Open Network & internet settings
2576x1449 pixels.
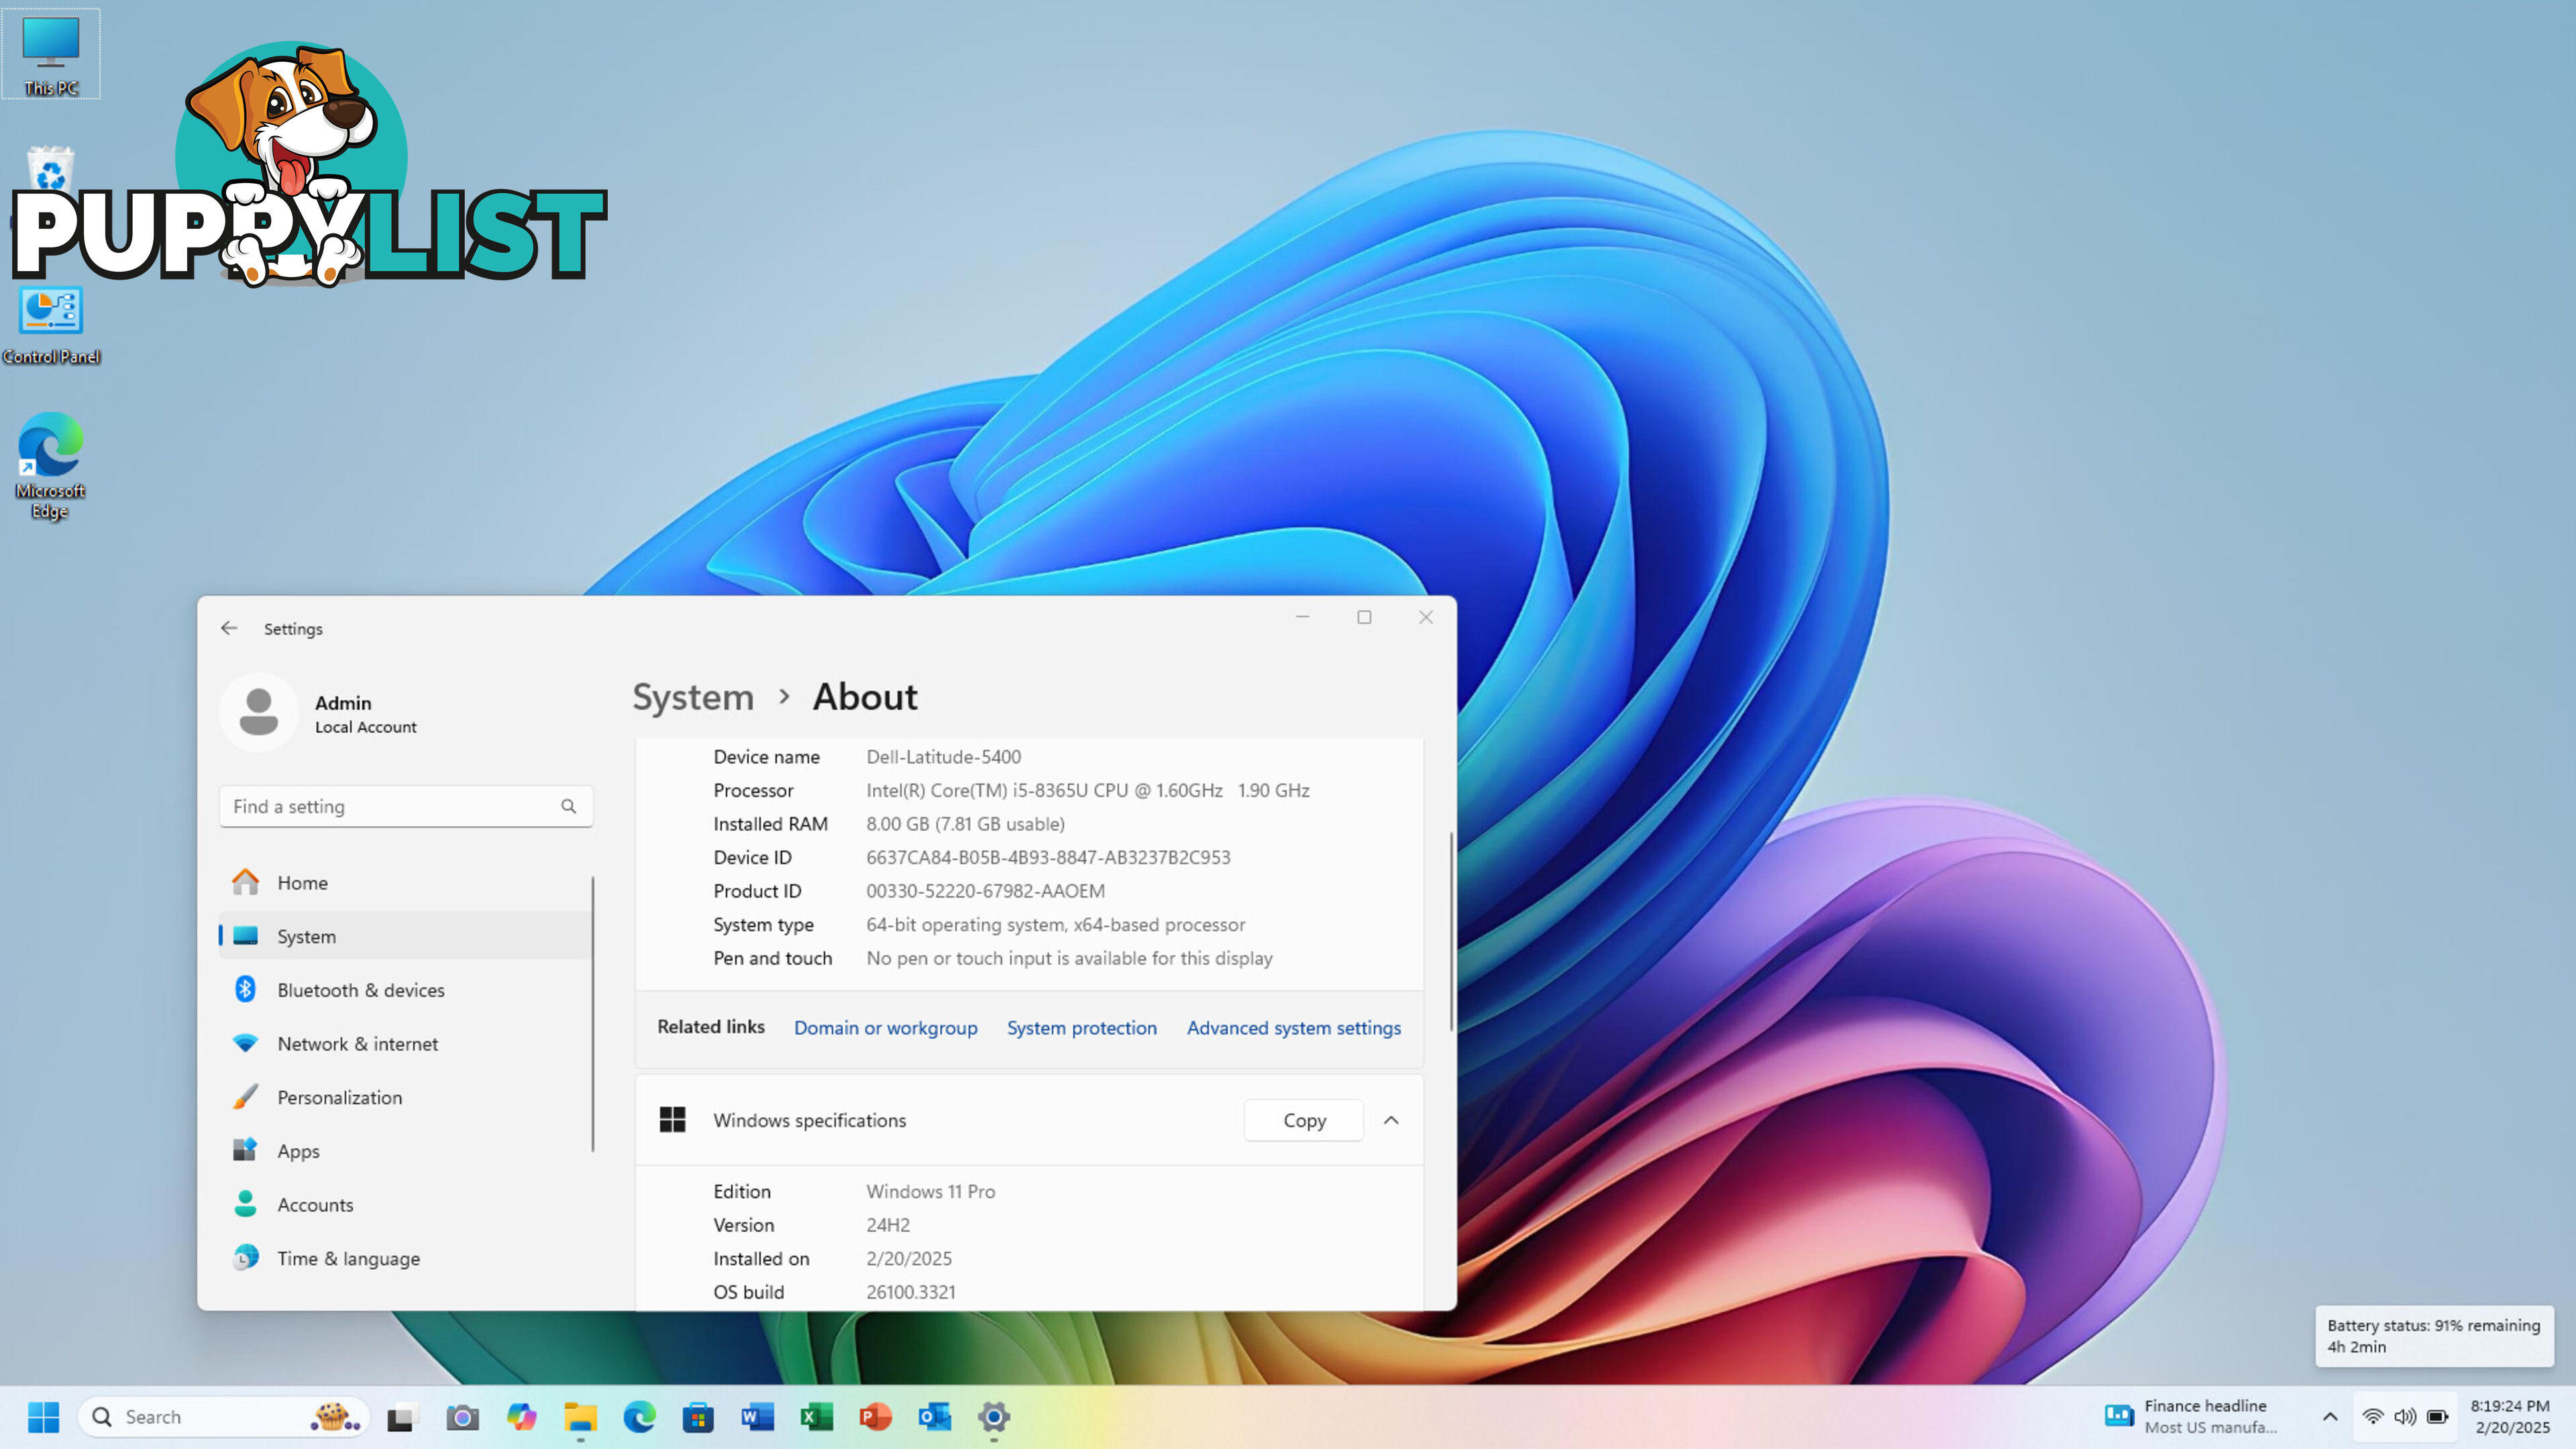358,1042
